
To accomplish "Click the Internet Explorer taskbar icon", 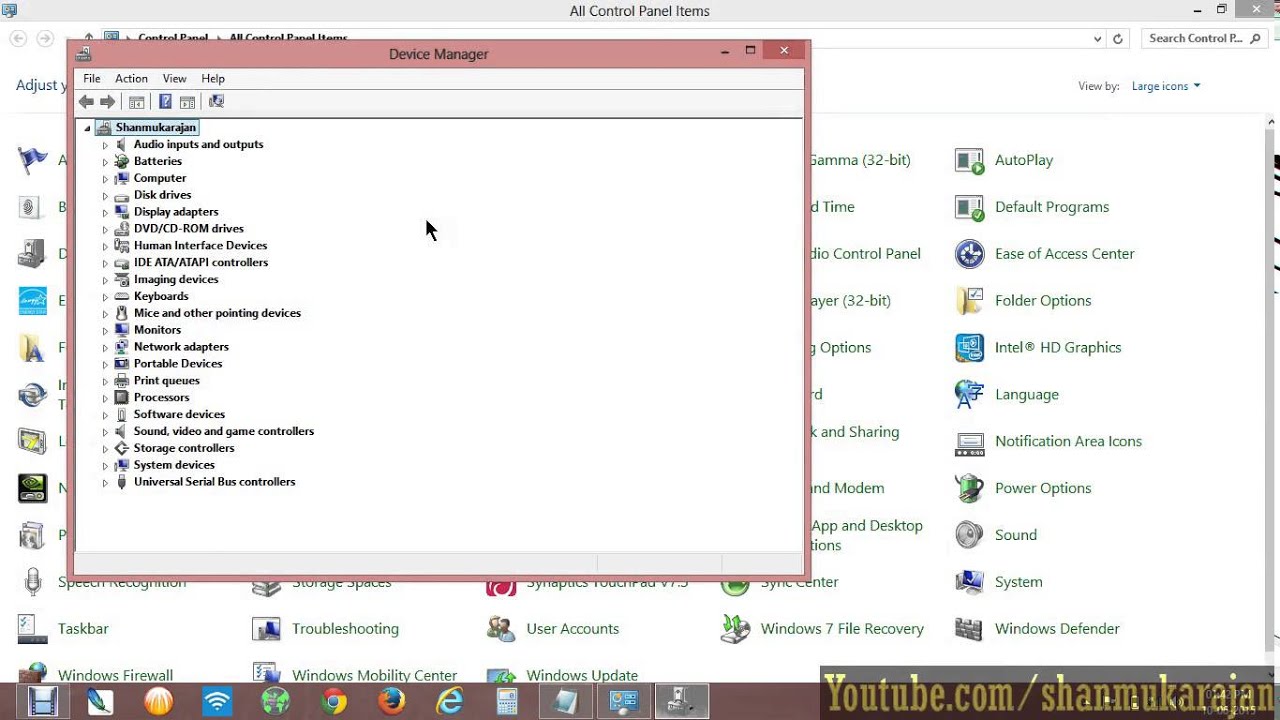I will point(449,702).
